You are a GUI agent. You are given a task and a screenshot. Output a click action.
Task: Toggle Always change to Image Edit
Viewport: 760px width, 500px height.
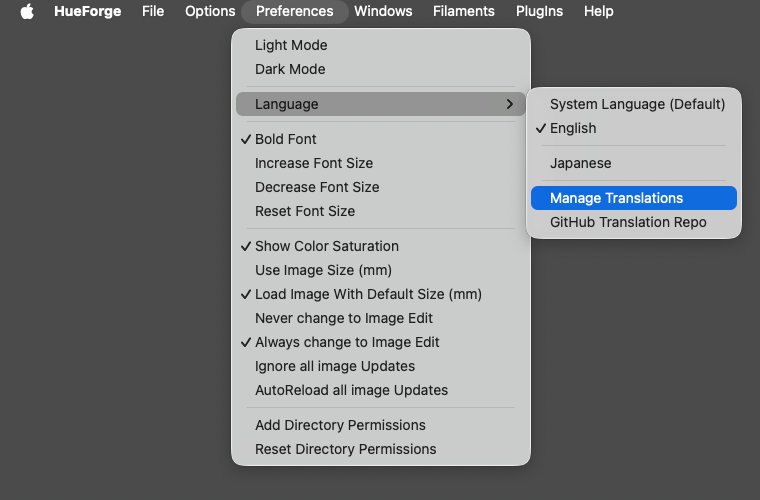[380, 342]
